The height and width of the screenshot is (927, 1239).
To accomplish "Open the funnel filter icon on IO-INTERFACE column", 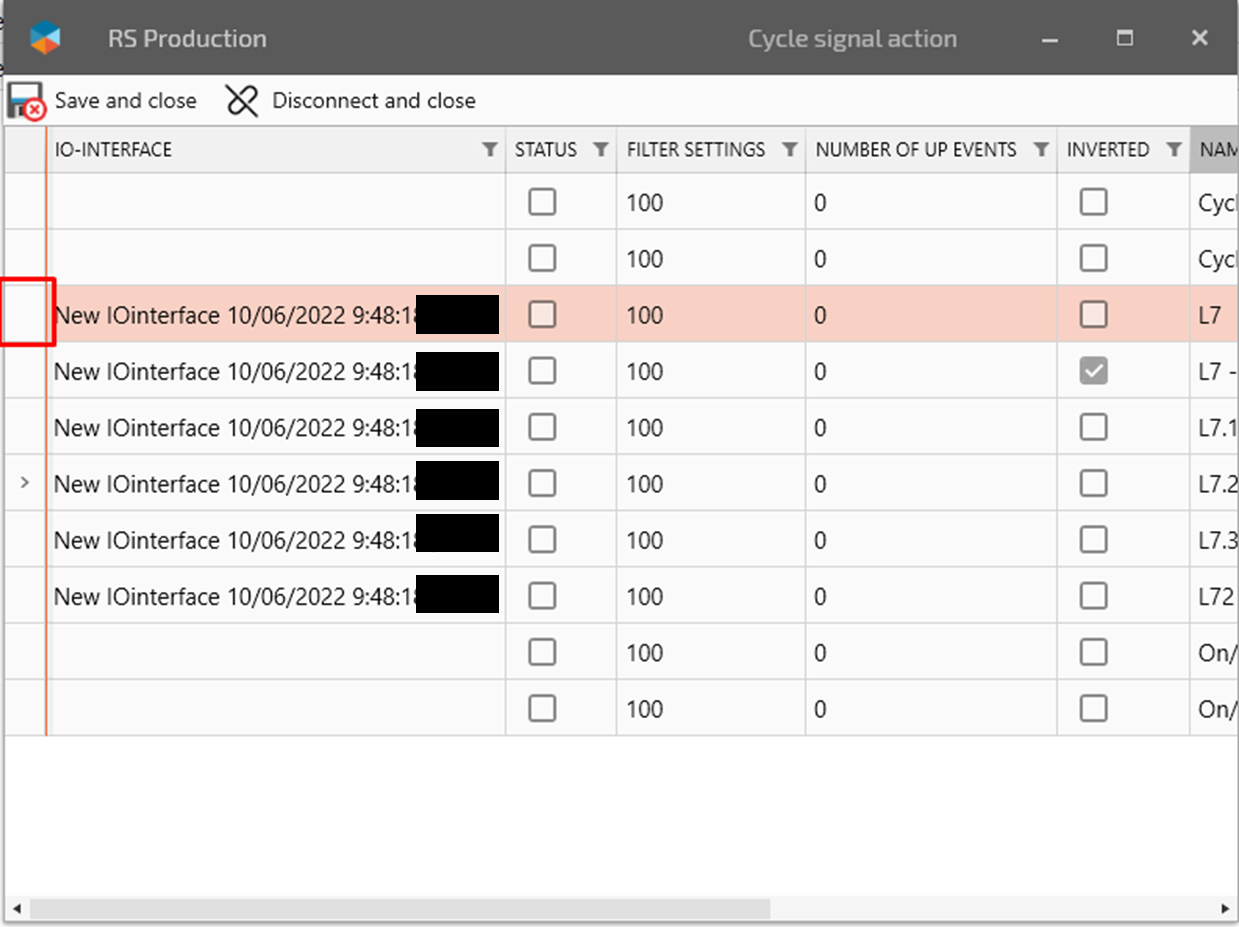I will pos(489,149).
